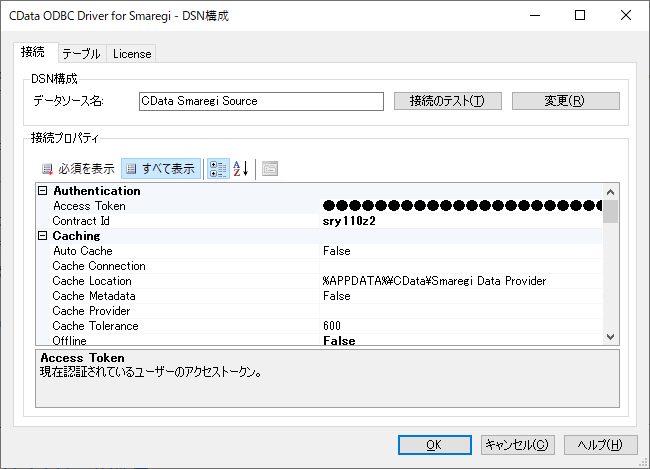This screenshot has width=650, height=469.
Task: Click the property grid scroll-up arrow
Action: click(x=610, y=192)
